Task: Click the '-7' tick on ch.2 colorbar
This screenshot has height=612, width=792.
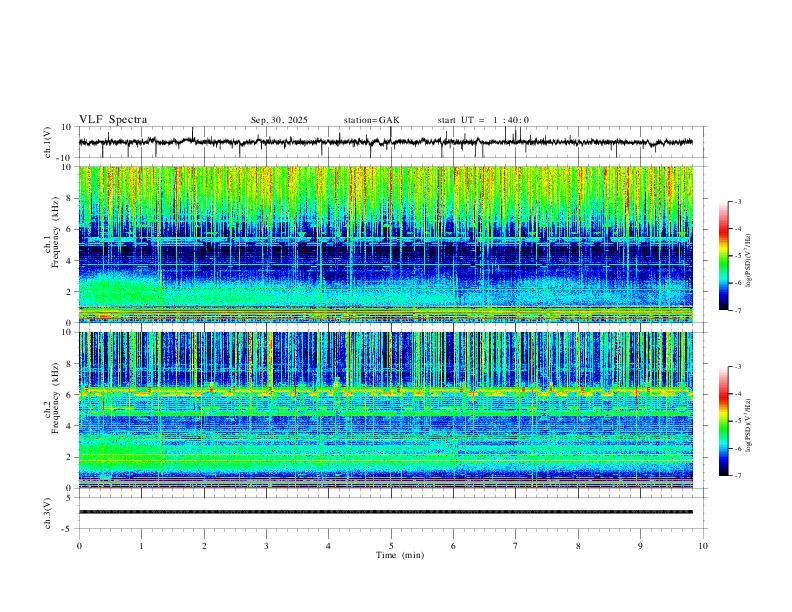Action: (x=738, y=476)
